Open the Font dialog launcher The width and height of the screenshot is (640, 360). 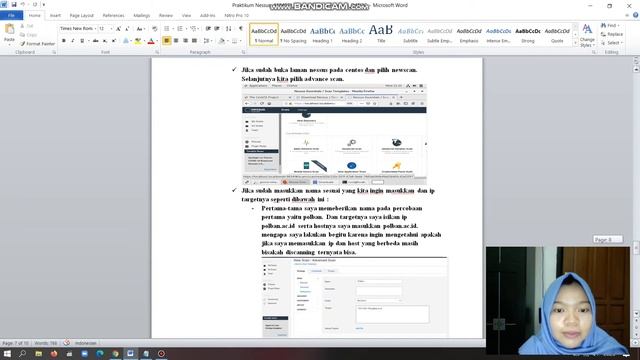[157, 52]
